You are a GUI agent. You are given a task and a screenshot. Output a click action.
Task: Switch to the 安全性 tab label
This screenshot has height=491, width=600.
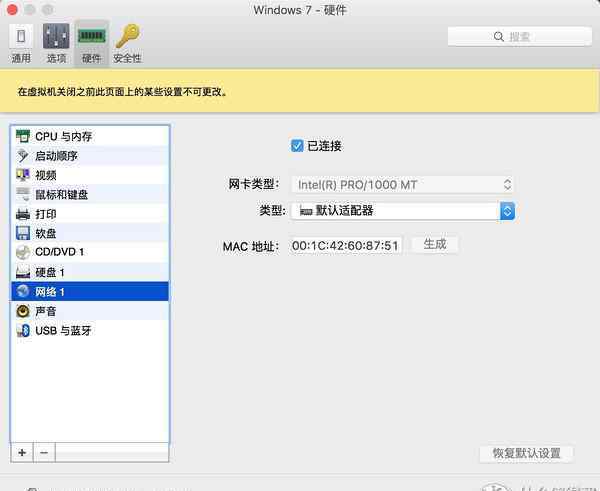(127, 58)
